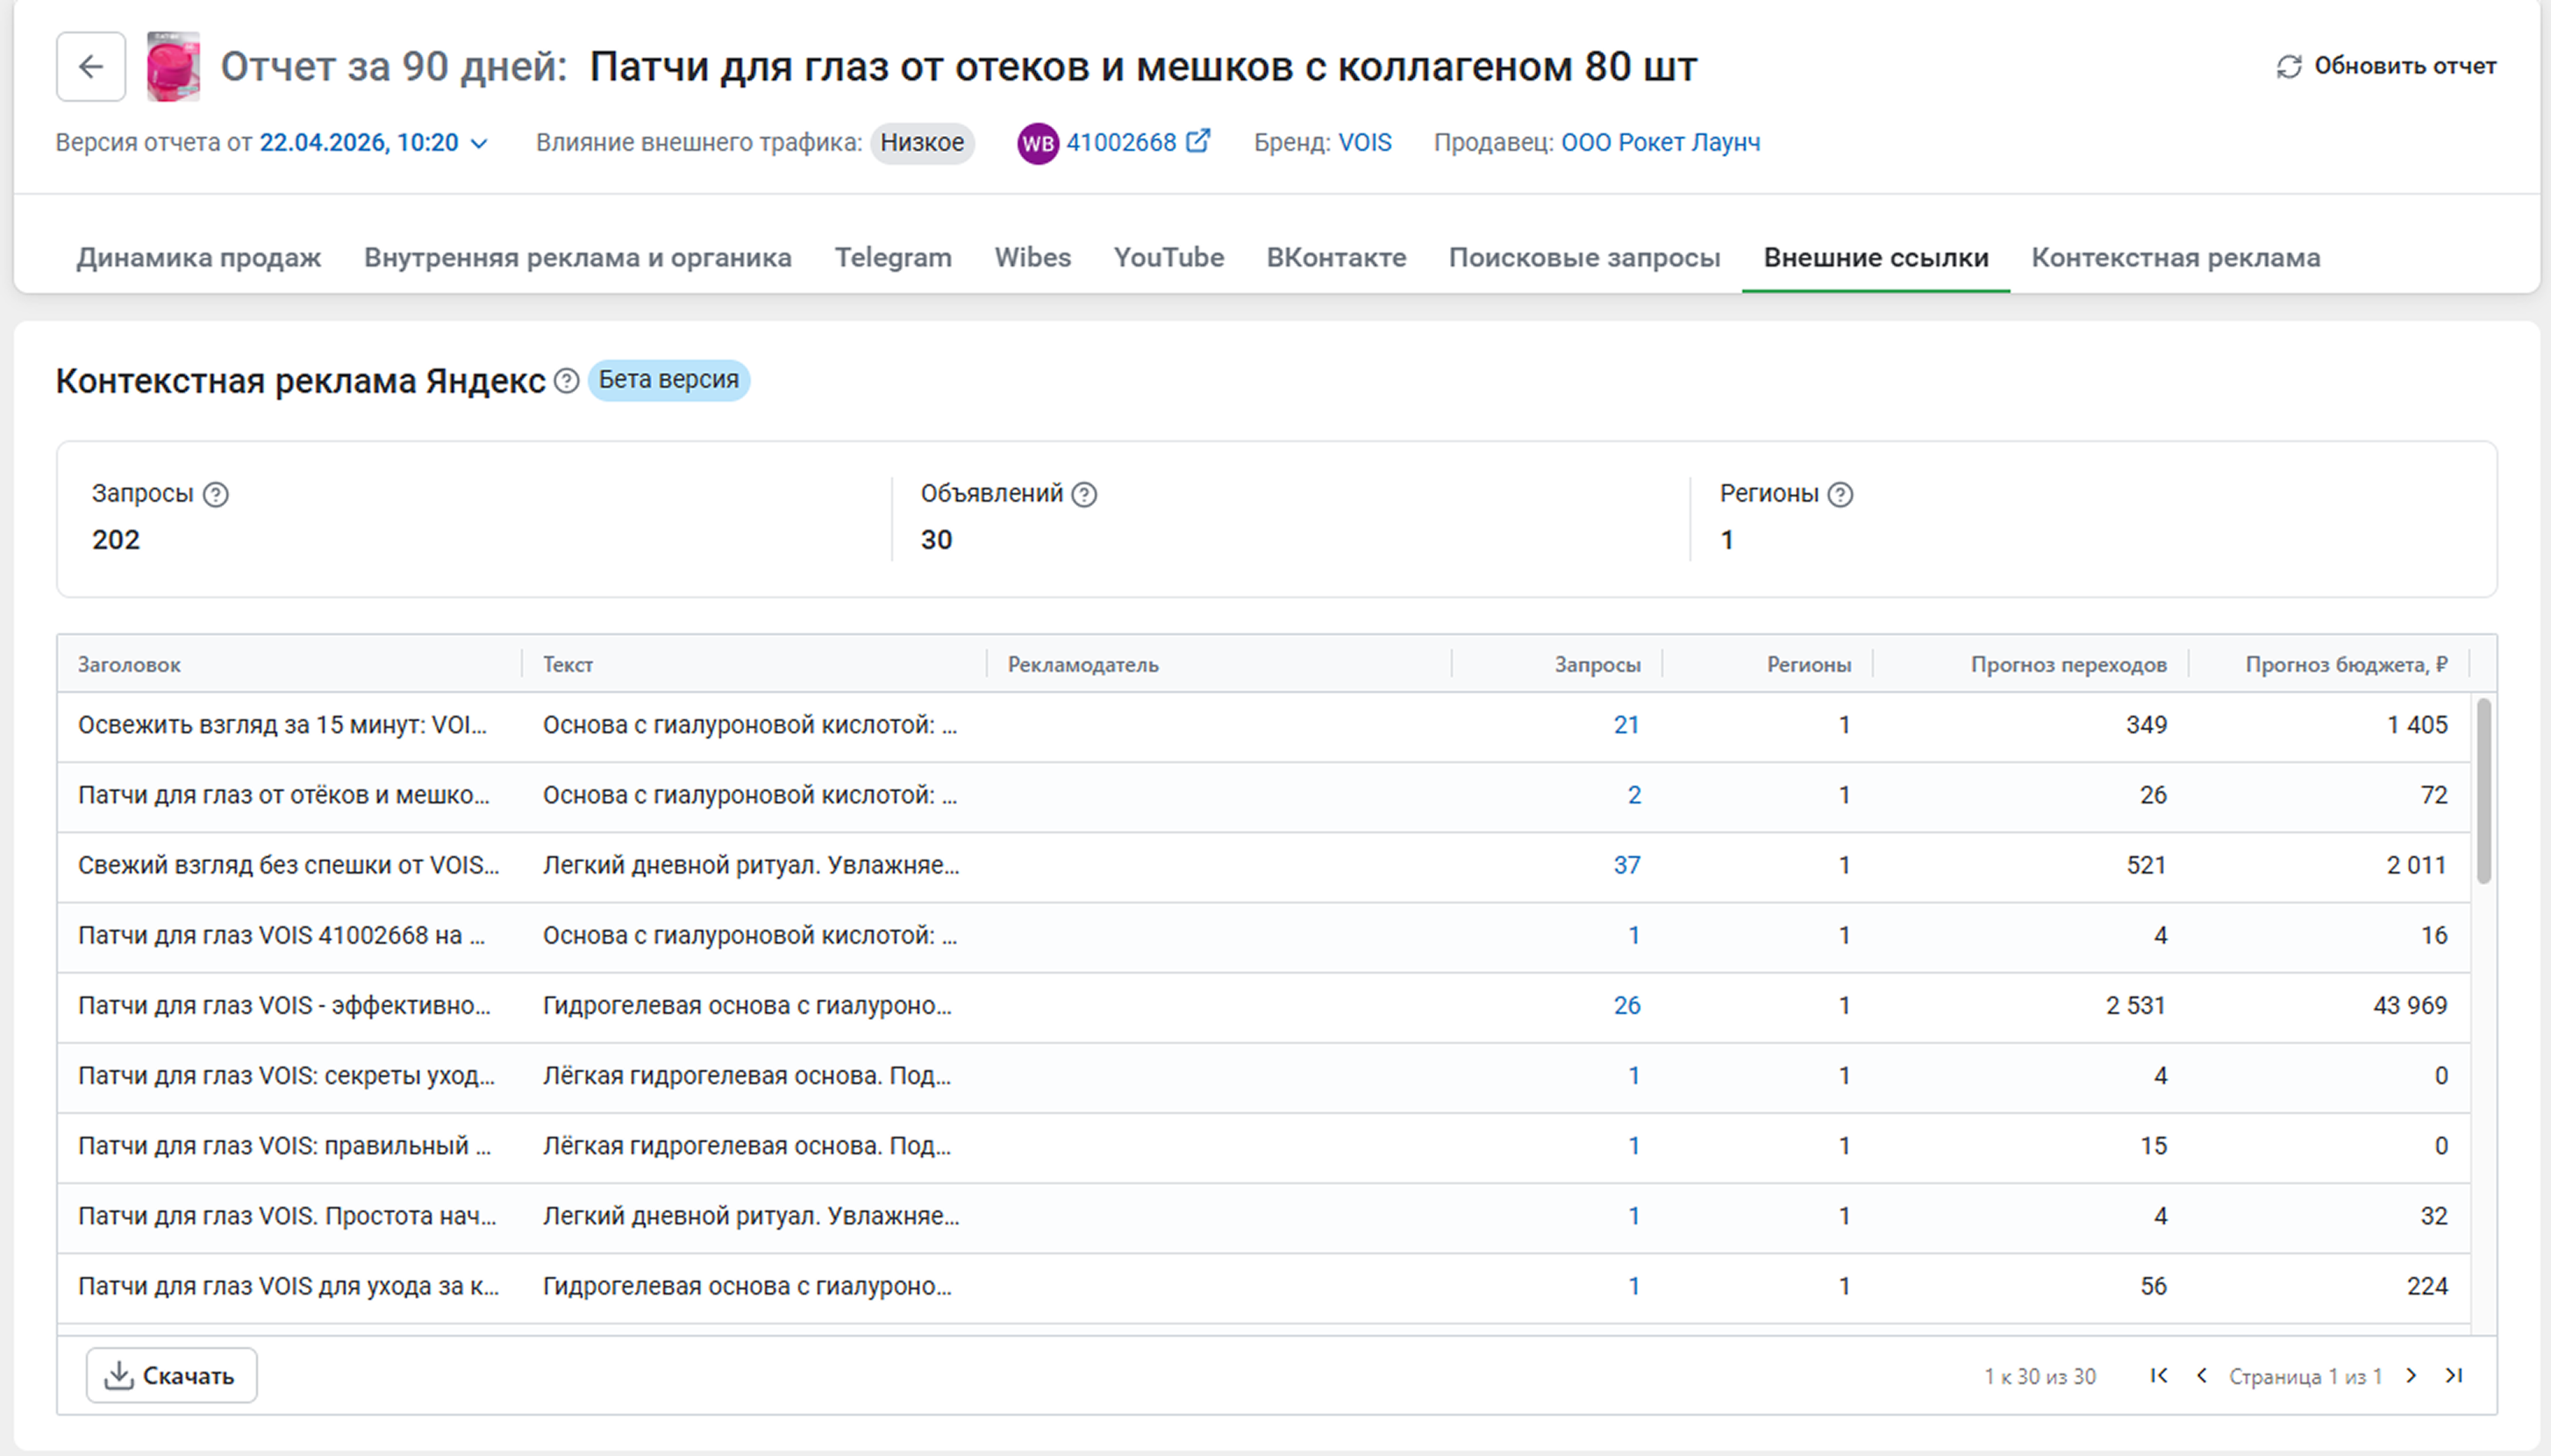This screenshot has width=2551, height=1456.
Task: Open the VOIS brand link
Action: (1364, 143)
